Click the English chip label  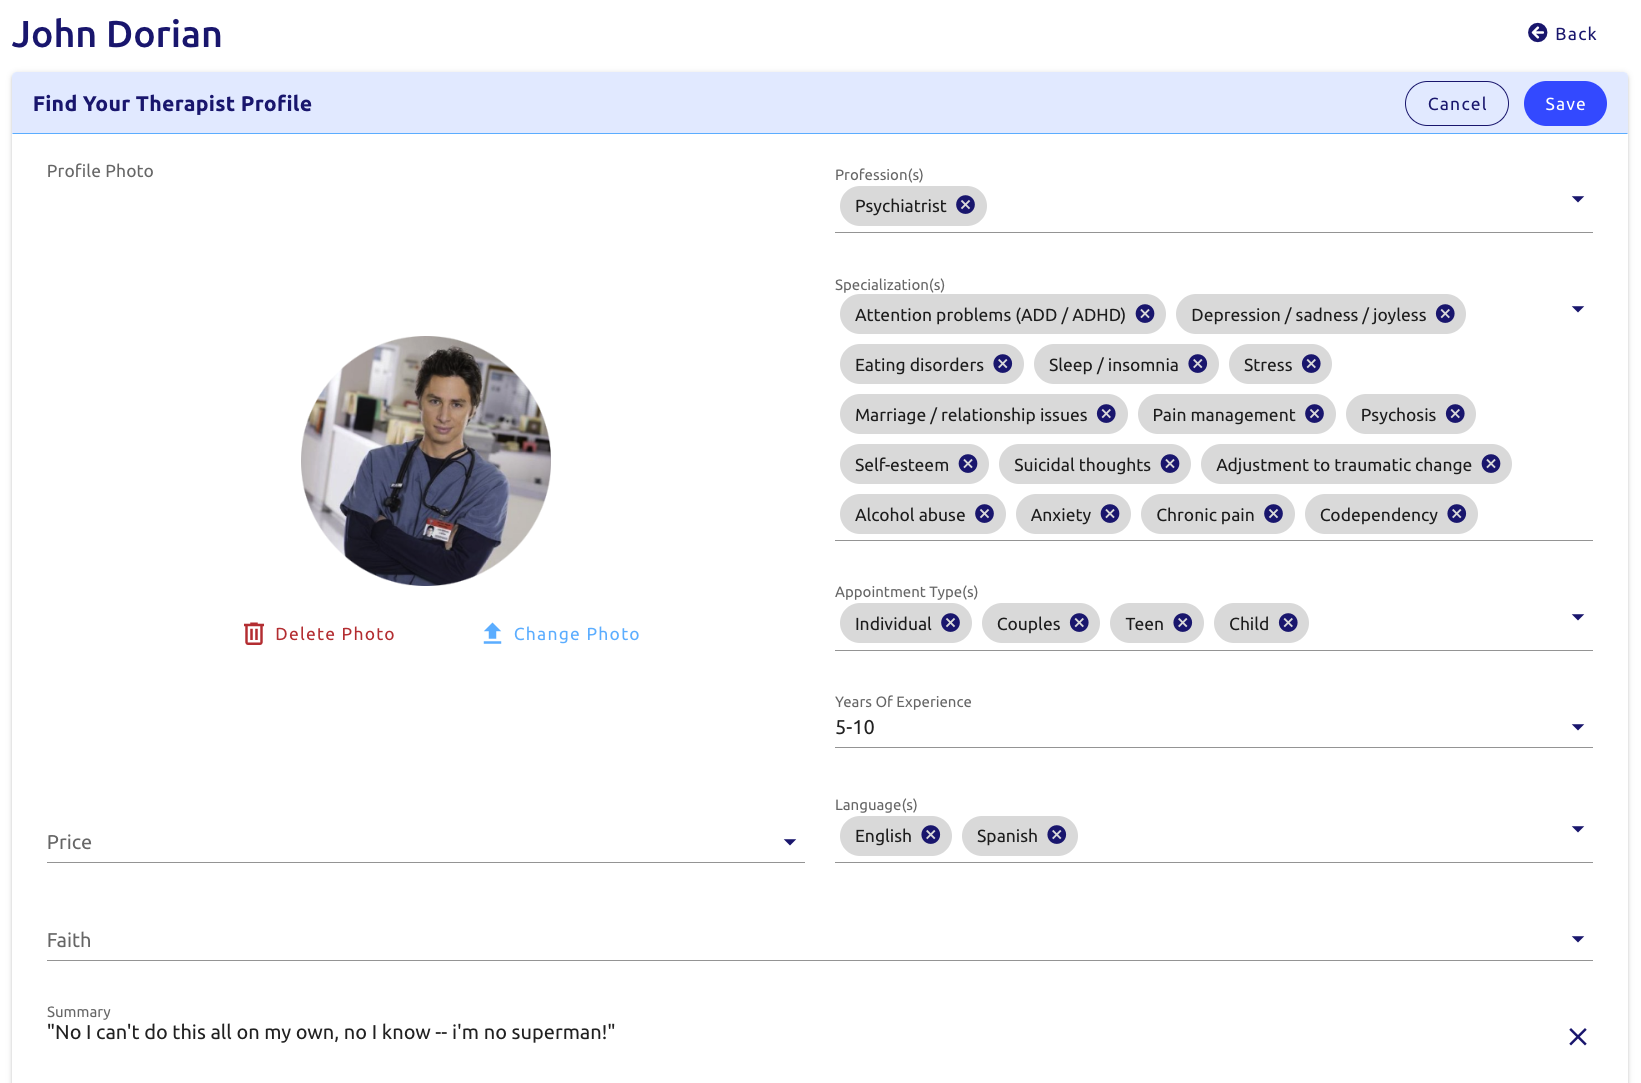883,836
